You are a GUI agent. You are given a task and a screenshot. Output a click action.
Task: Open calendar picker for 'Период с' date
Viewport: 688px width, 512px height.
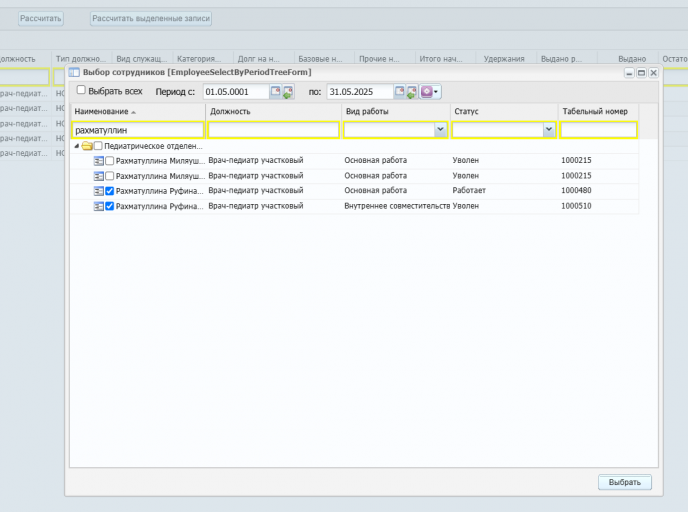[275, 91]
